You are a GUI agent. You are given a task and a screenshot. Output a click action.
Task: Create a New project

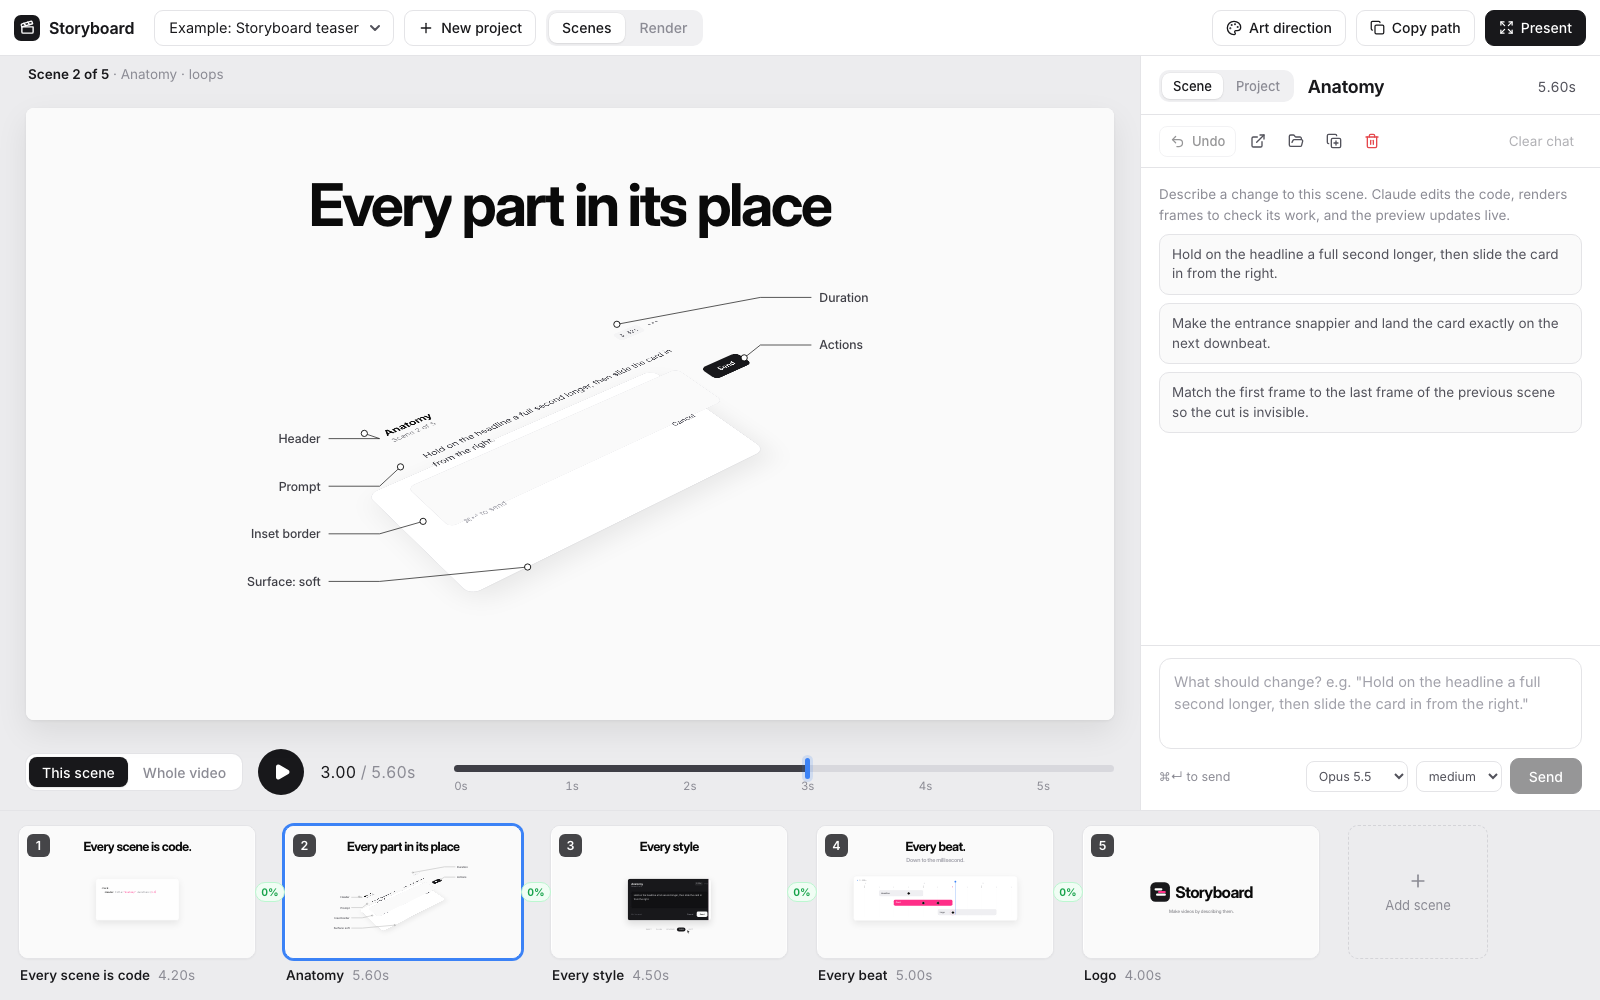click(x=470, y=28)
